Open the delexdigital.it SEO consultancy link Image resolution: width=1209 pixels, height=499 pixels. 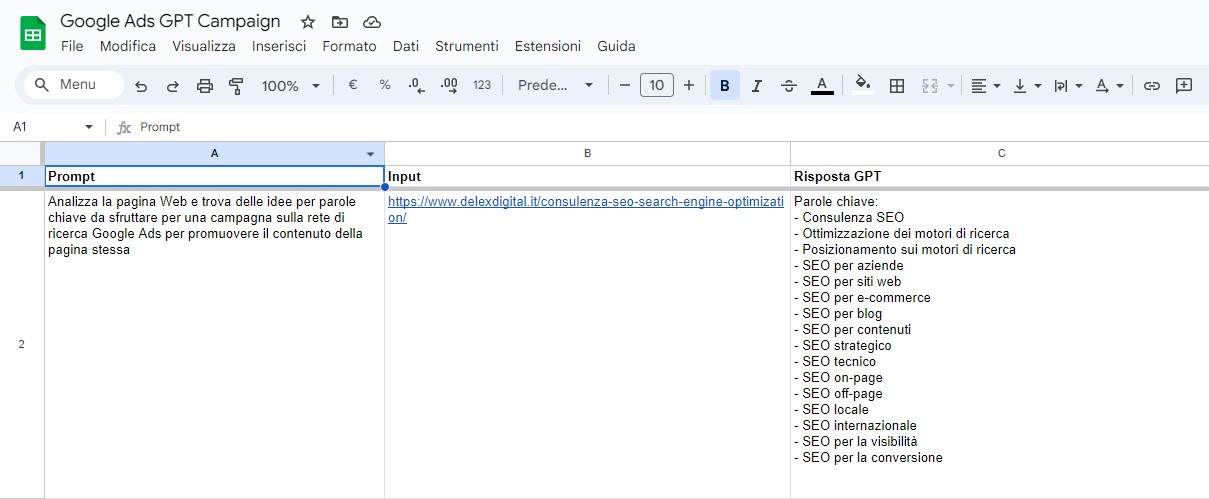(x=586, y=209)
